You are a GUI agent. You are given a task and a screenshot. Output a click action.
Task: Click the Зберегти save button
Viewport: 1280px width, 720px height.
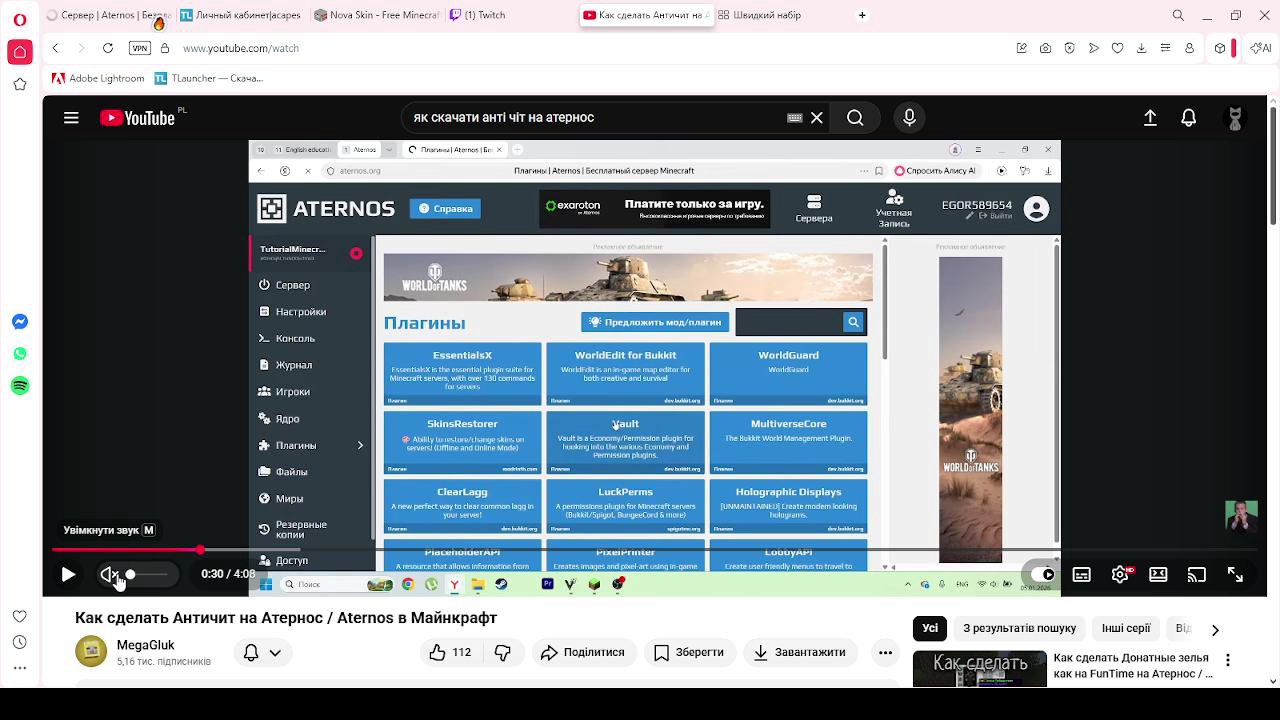click(688, 653)
